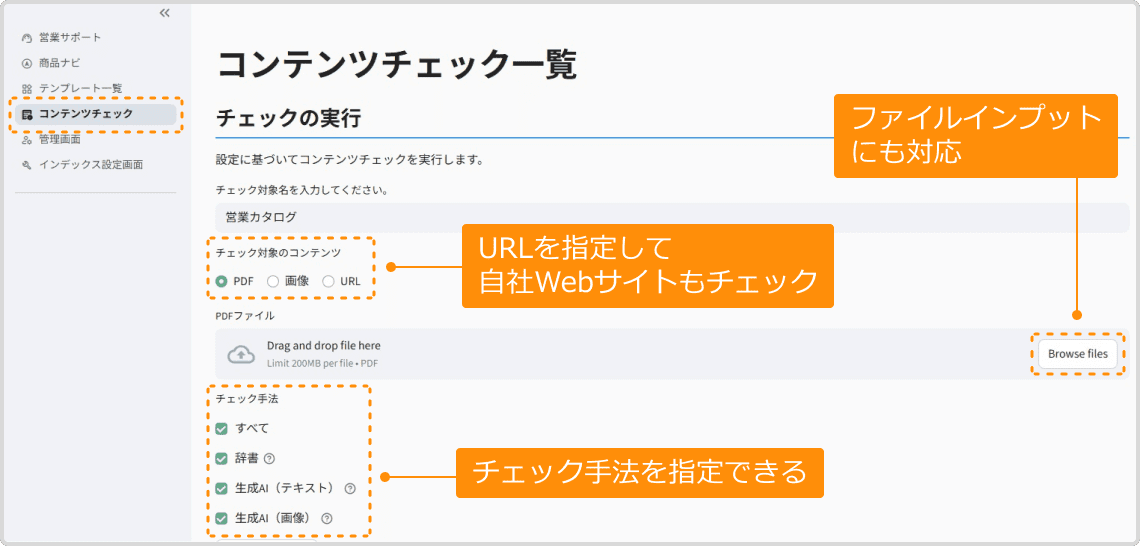1140x546 pixels.
Task: Show help for 生成AI（画像）
Action: point(326,518)
